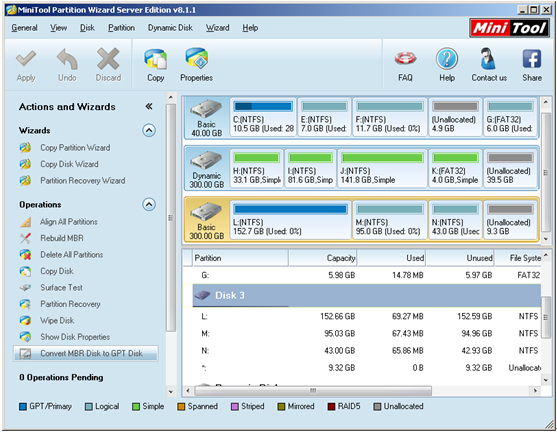Sort by the Used column header
557x432 pixels.
click(391, 258)
